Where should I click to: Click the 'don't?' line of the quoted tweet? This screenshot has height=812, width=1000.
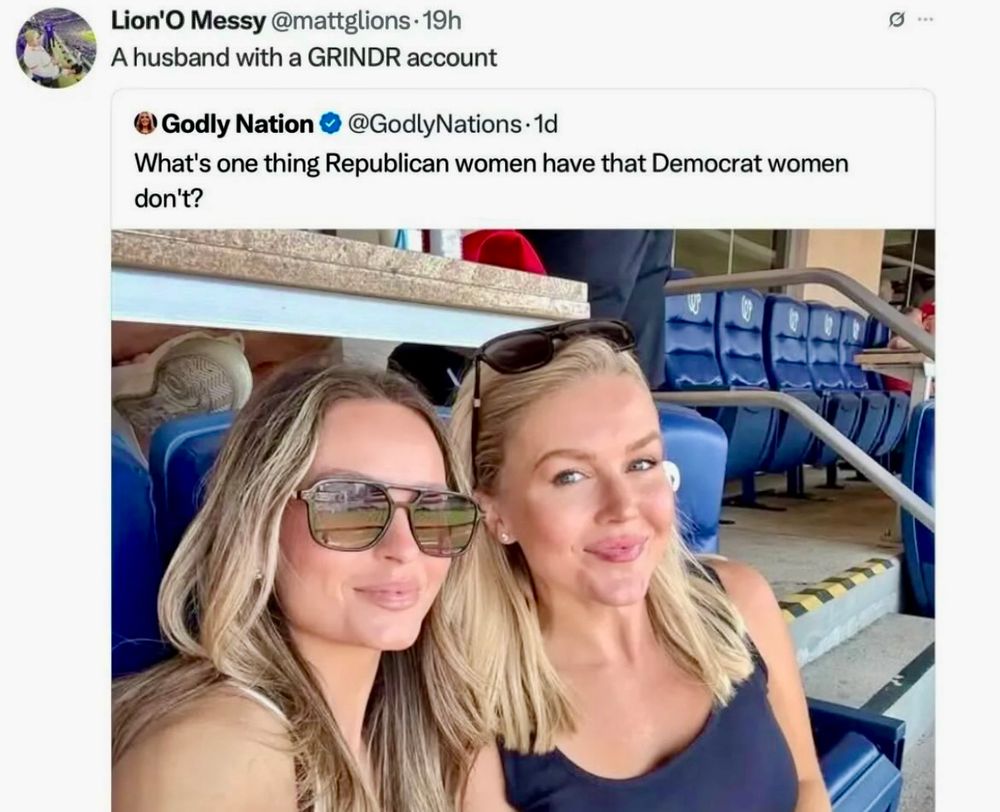(x=168, y=200)
